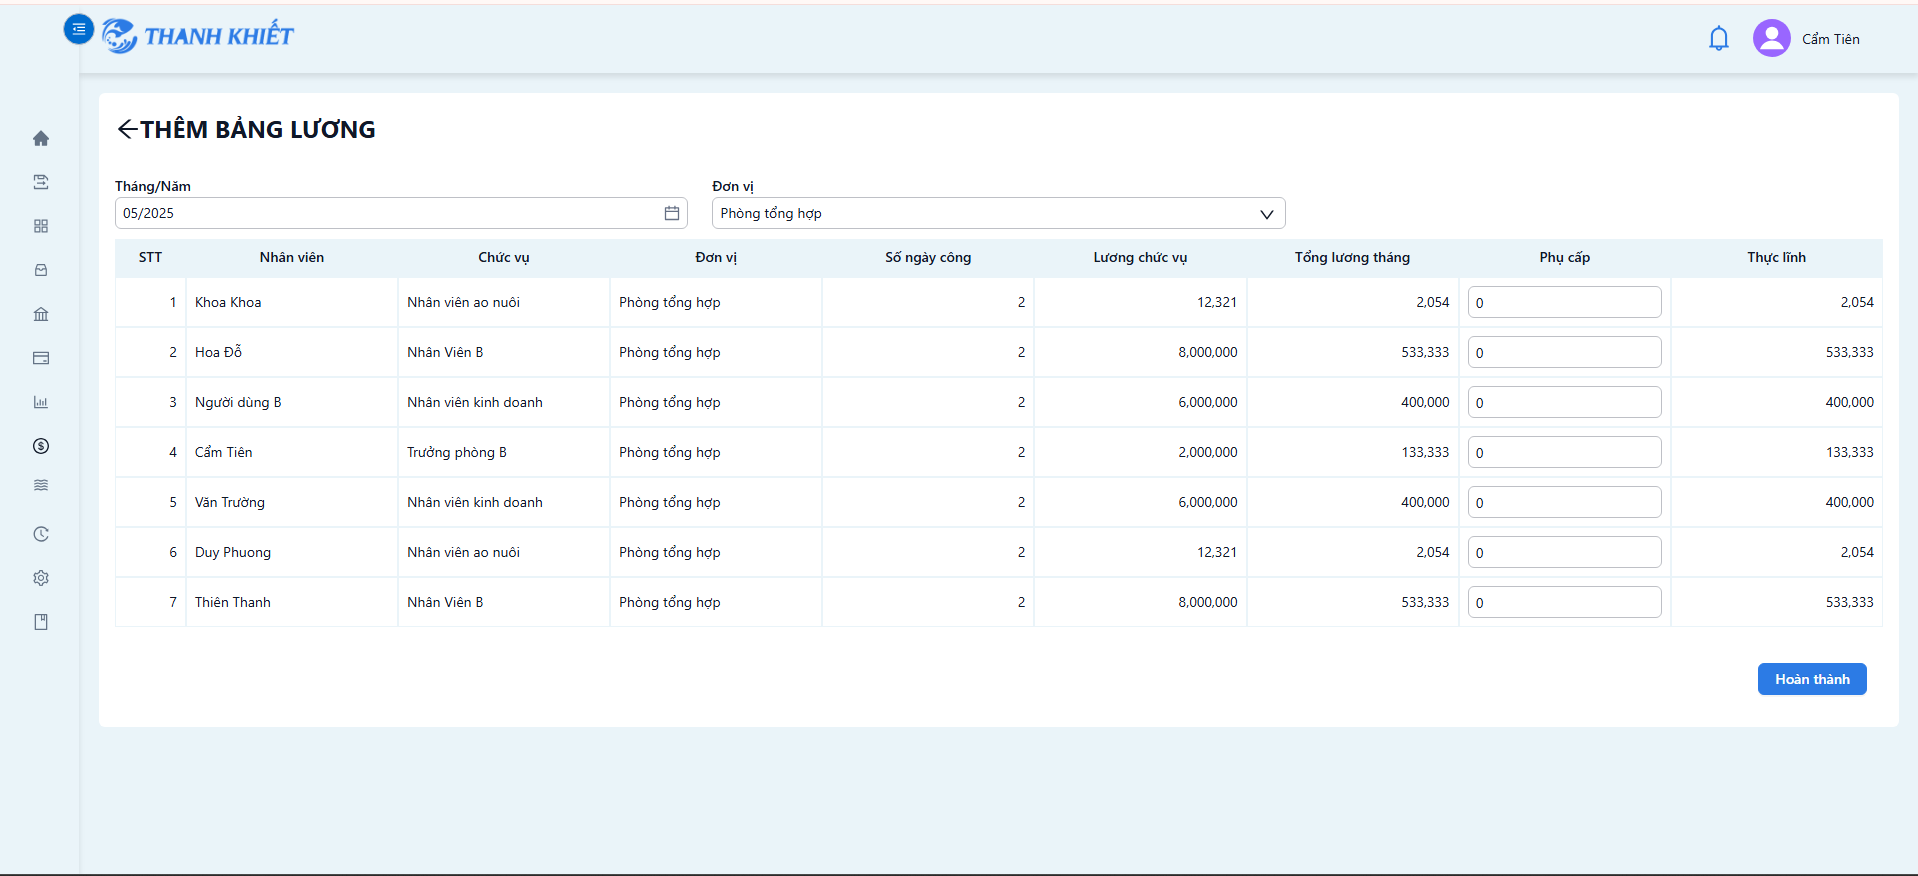Click the Thêm bảng lương page title
The height and width of the screenshot is (876, 1918).
coord(257,129)
